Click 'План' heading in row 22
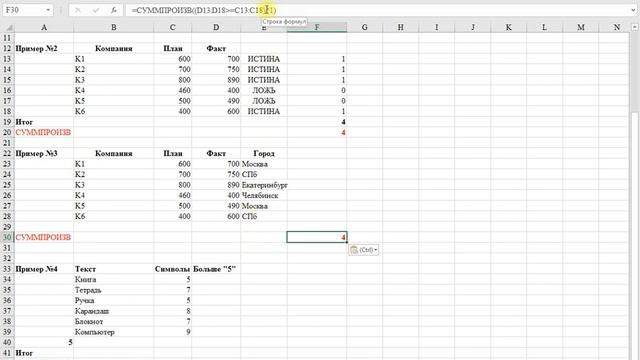Viewport: 640px width, 360px height. (x=173, y=153)
